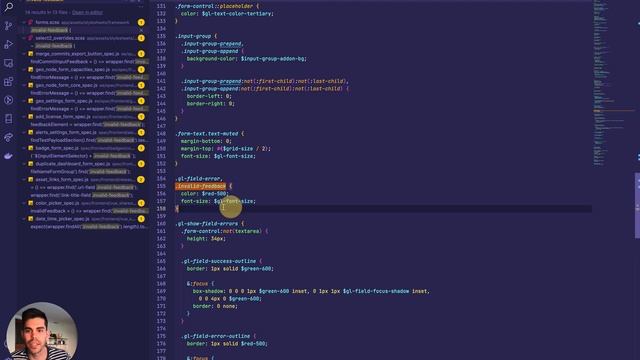Image resolution: width=640 pixels, height=360 pixels.
Task: Dismiss the forms.scss invalid-feedback match
Action: [x=141, y=30]
